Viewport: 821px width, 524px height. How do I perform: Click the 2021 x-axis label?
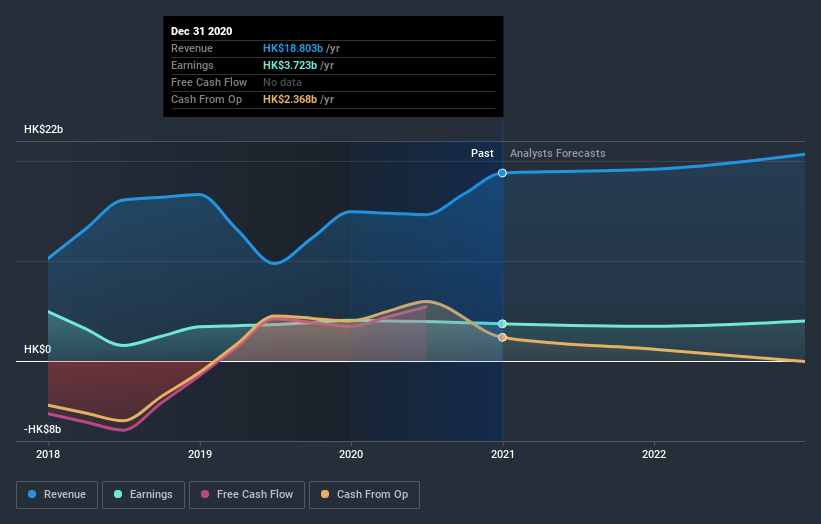click(x=503, y=454)
